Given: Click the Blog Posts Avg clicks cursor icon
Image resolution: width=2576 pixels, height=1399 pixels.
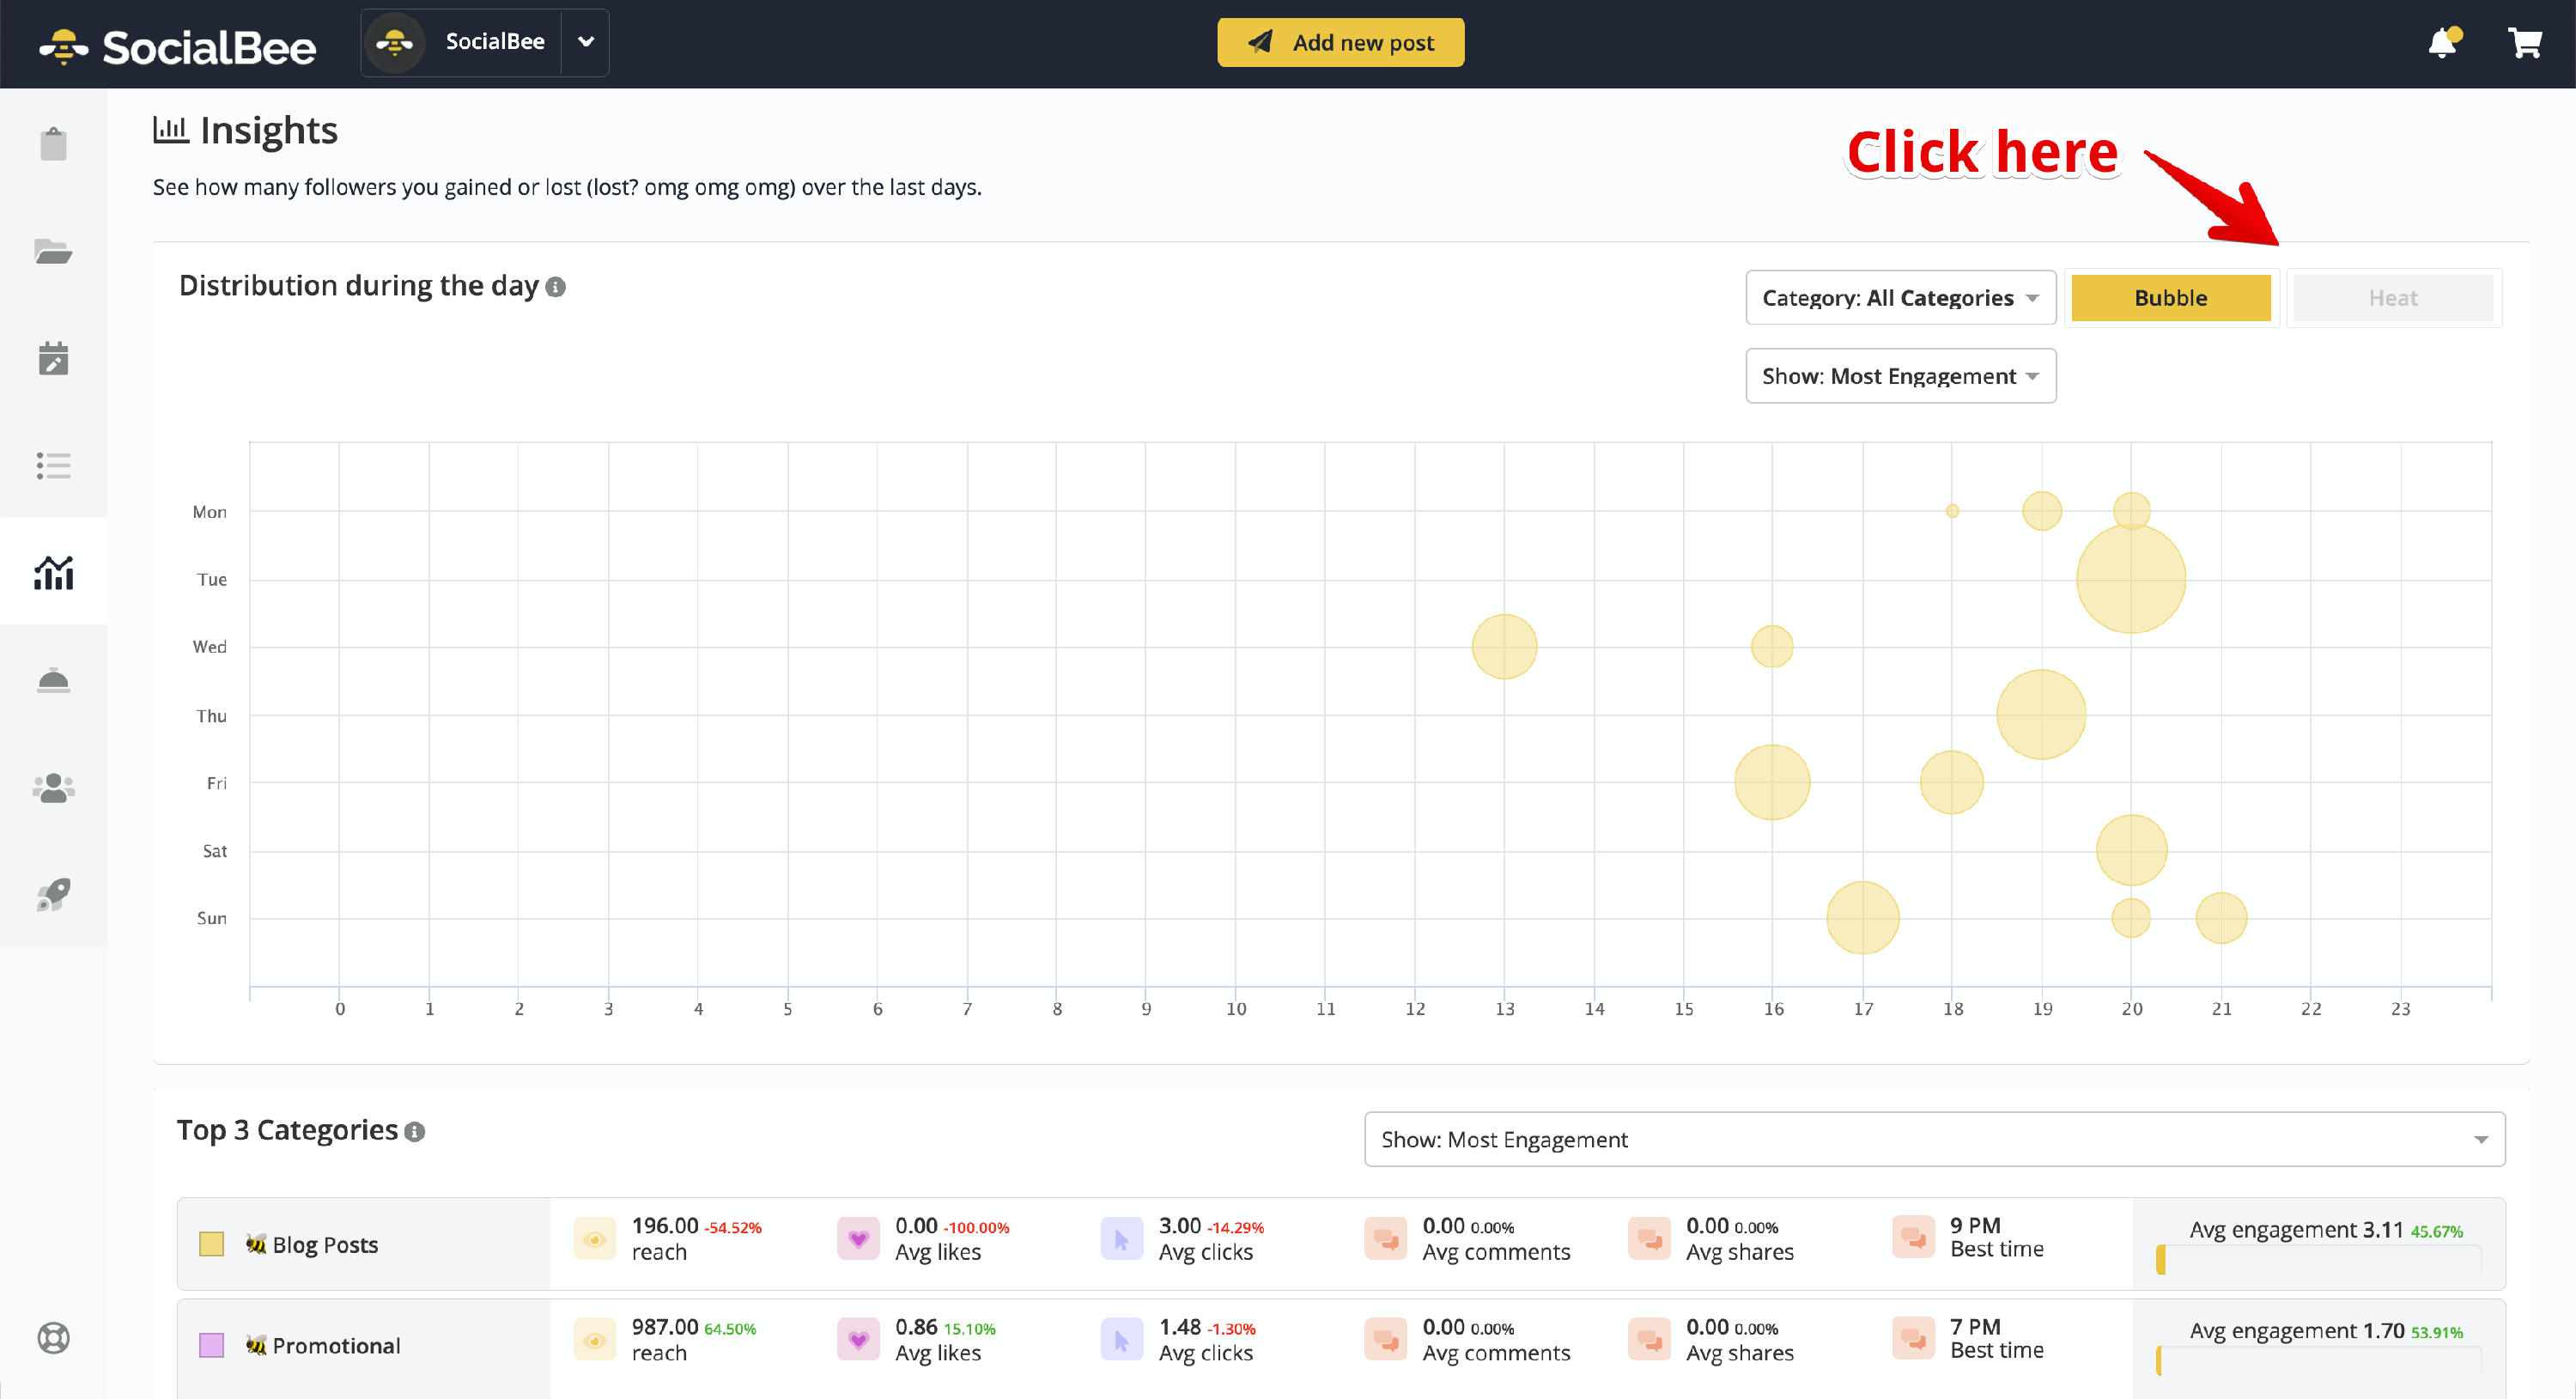Looking at the screenshot, I should [1122, 1238].
